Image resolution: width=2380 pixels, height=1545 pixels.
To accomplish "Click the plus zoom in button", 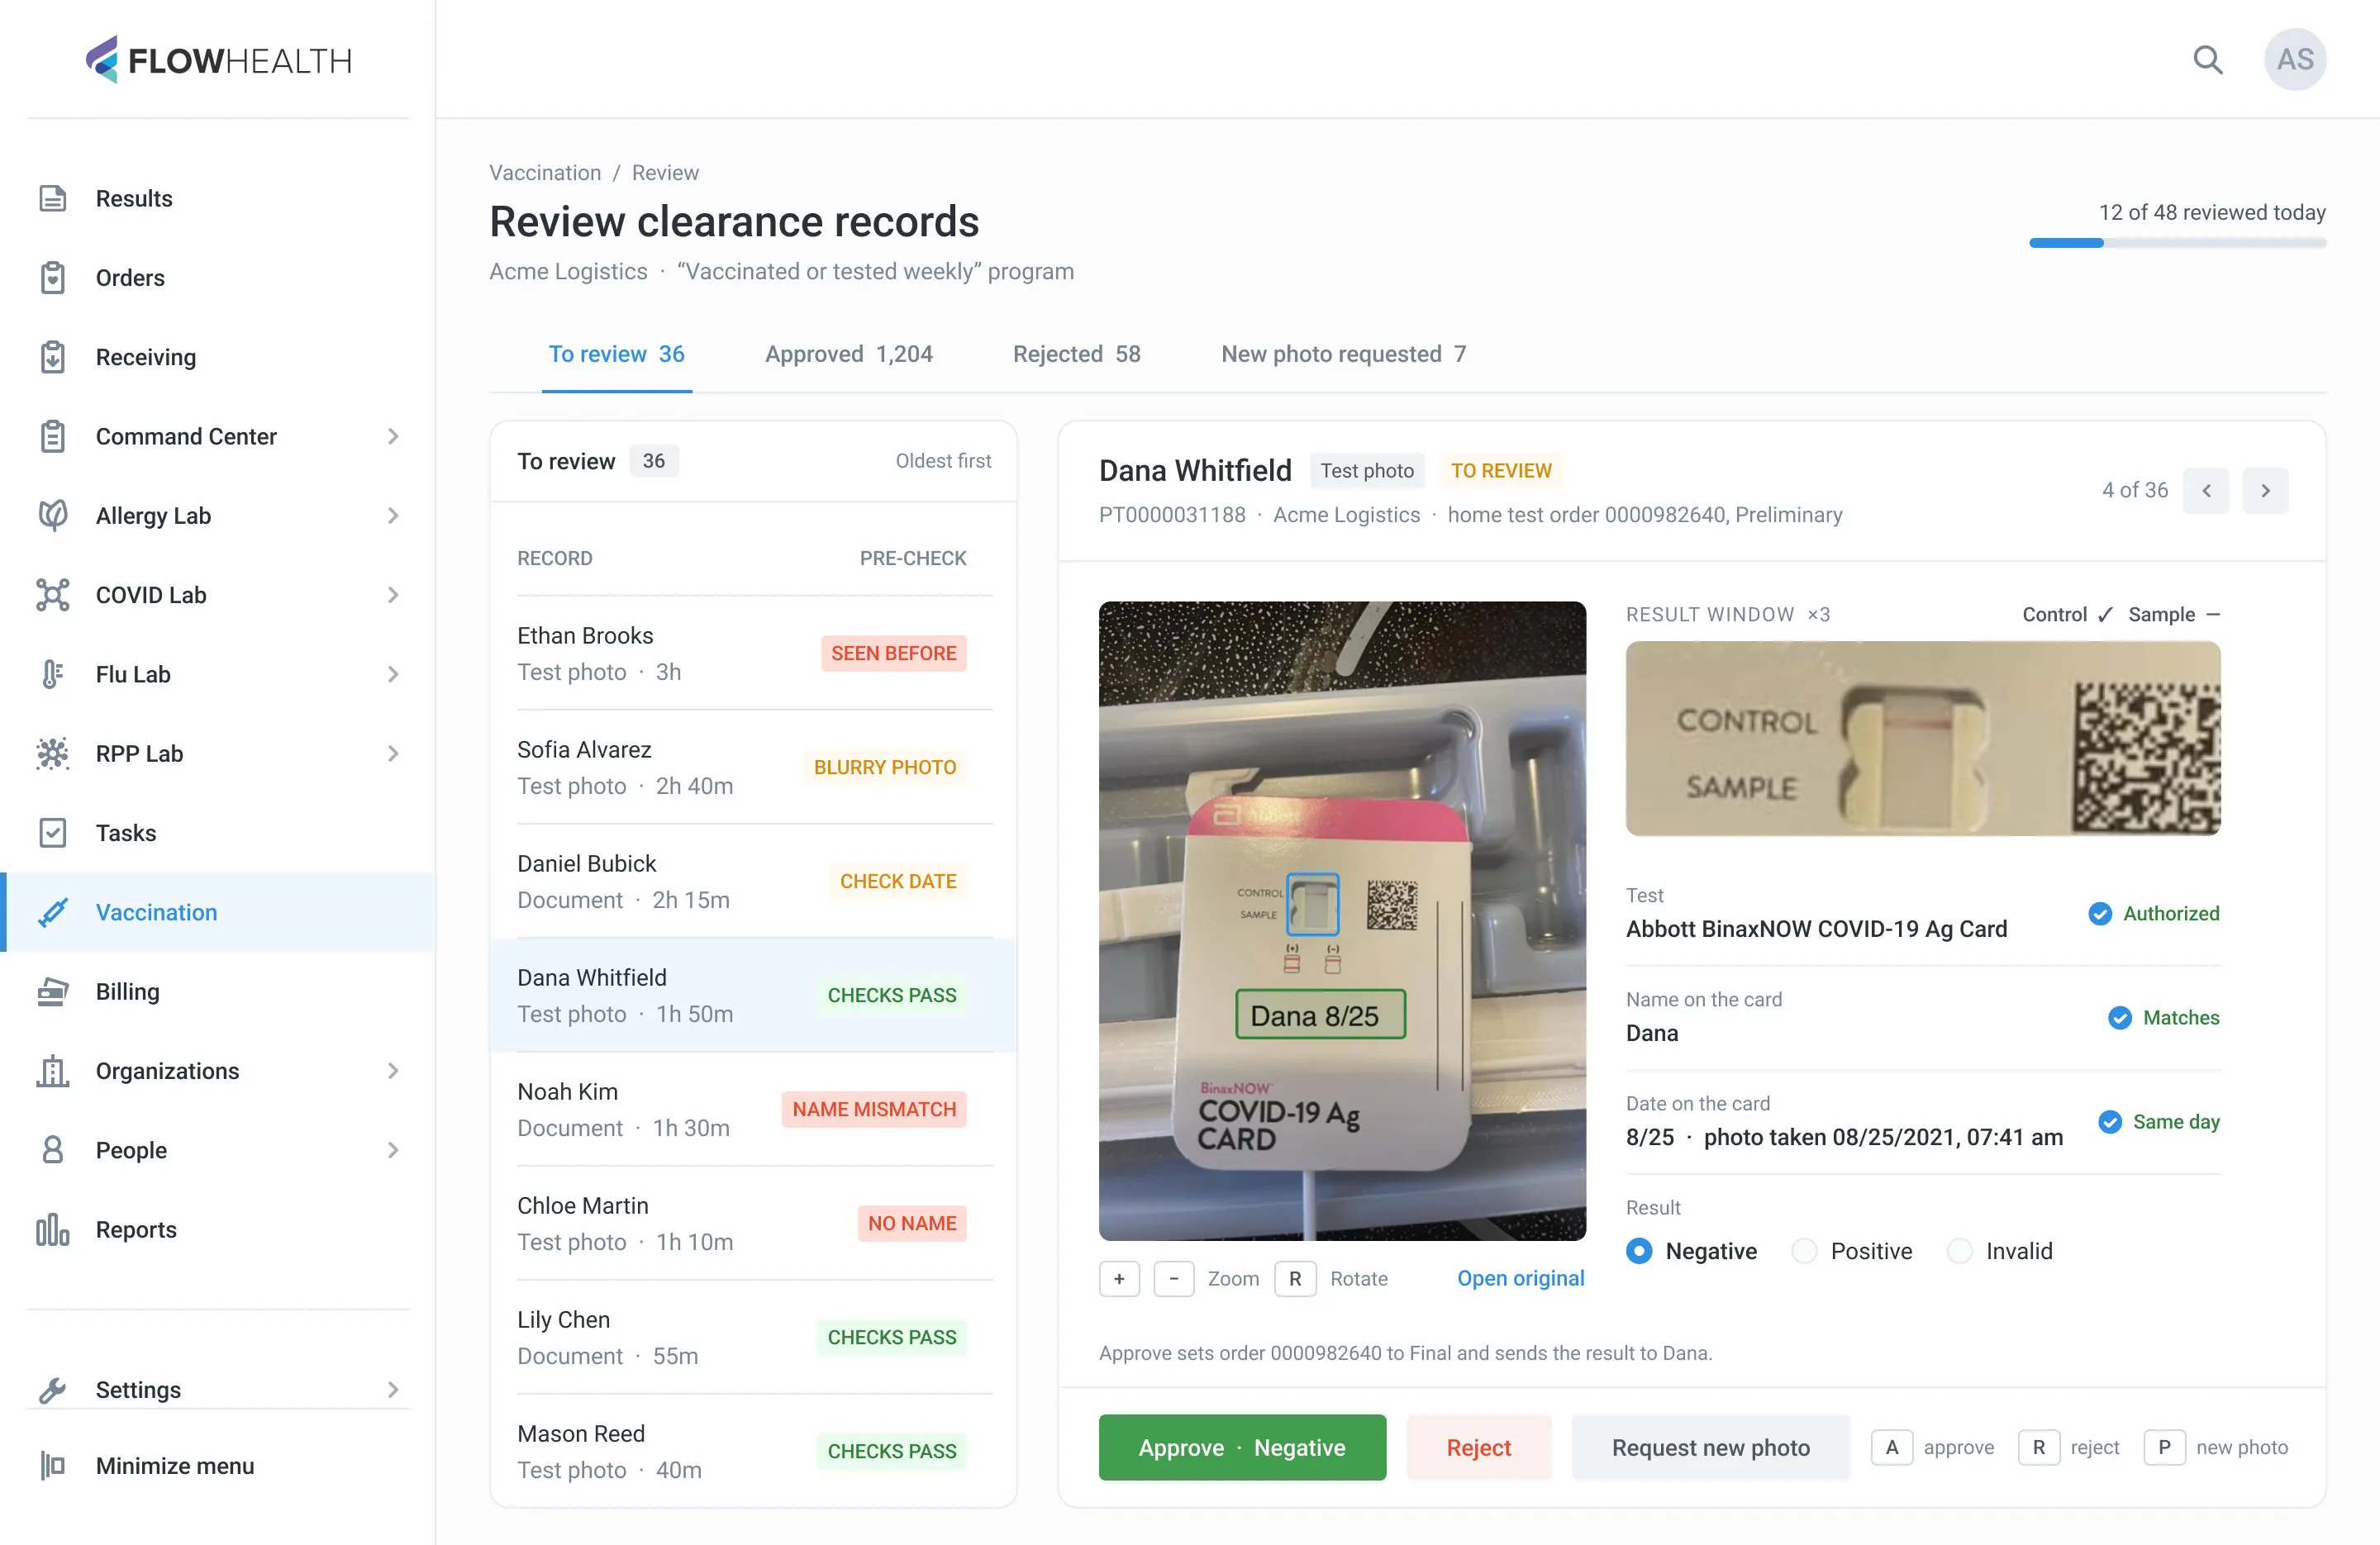I will click(1119, 1278).
